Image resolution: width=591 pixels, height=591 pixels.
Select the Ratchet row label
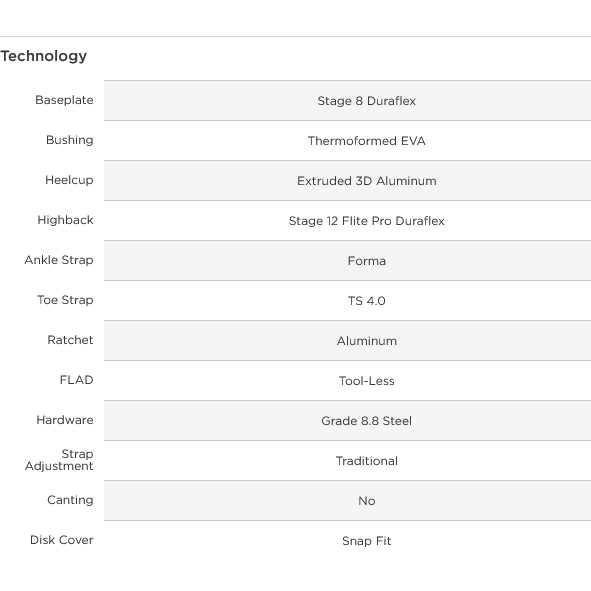pyautogui.click(x=70, y=340)
